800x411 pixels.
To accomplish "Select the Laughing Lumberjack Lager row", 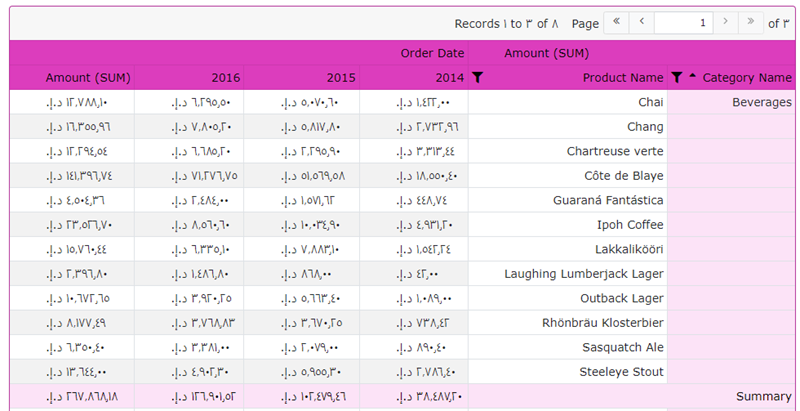I will coord(583,274).
